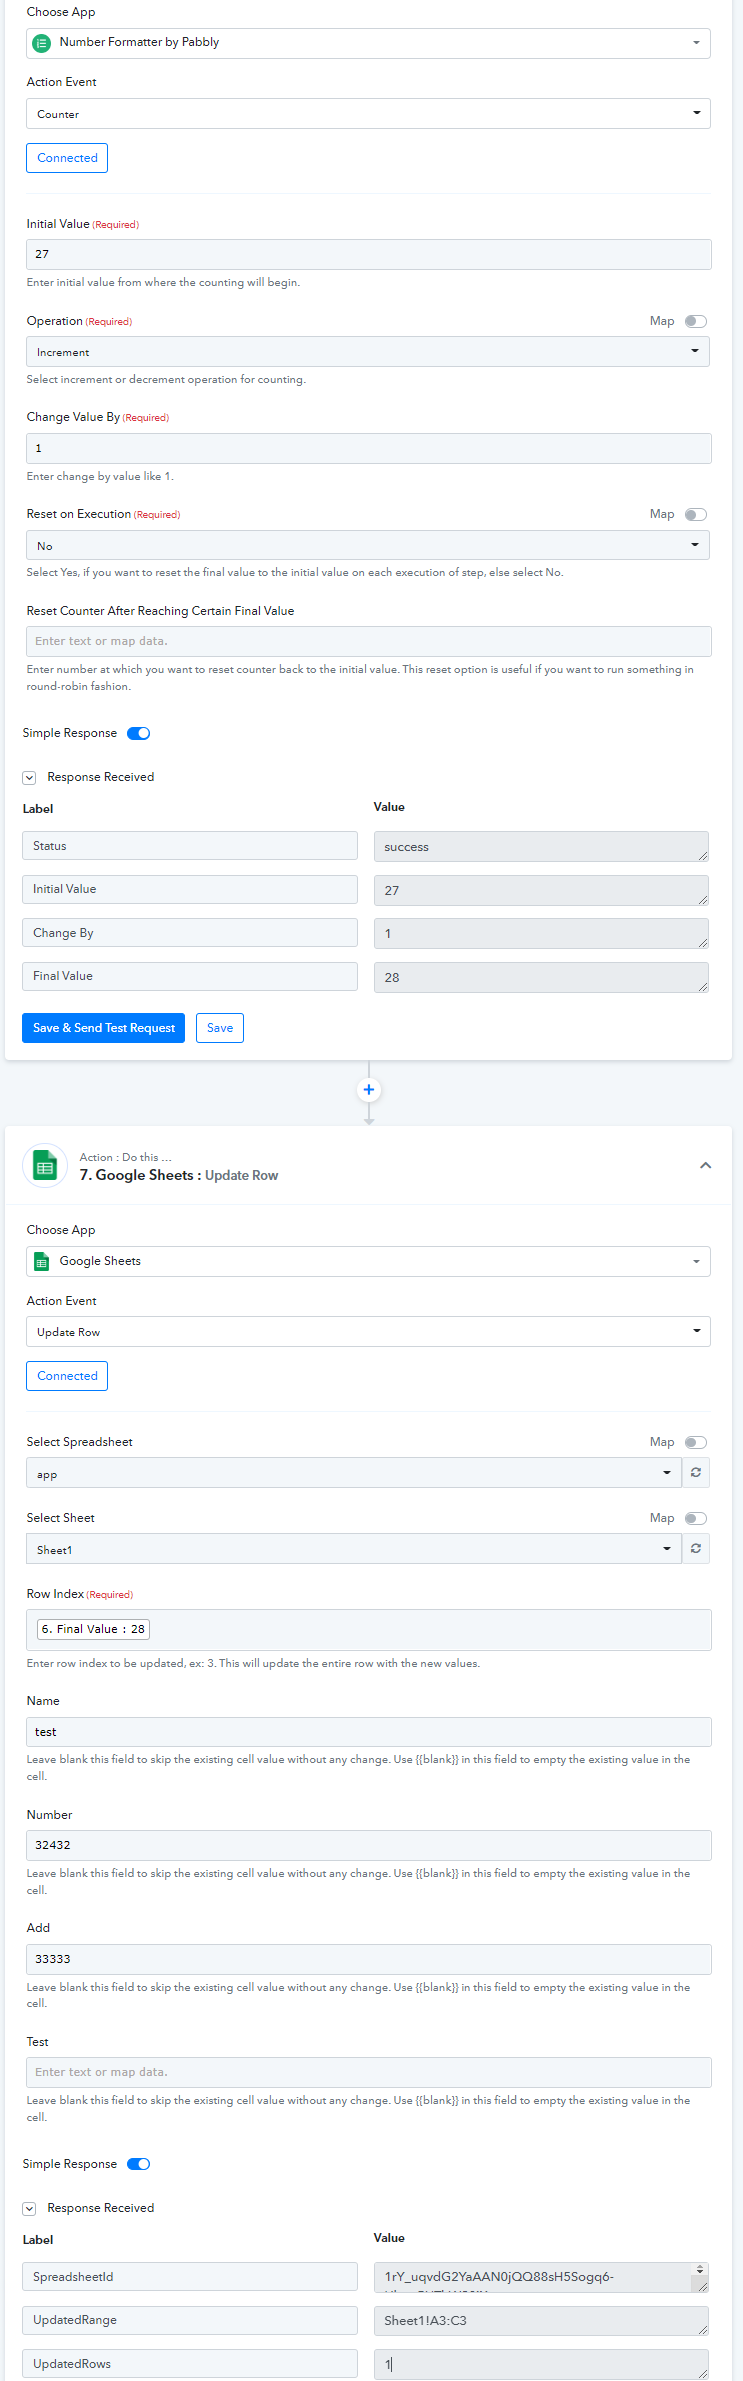
Task: Click Row Index field with Final Value tag
Action: point(369,1629)
